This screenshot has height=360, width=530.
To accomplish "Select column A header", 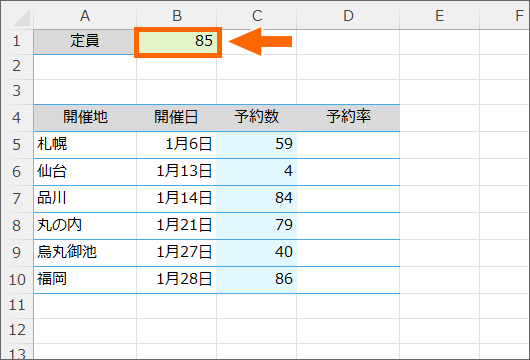I will (x=85, y=16).
